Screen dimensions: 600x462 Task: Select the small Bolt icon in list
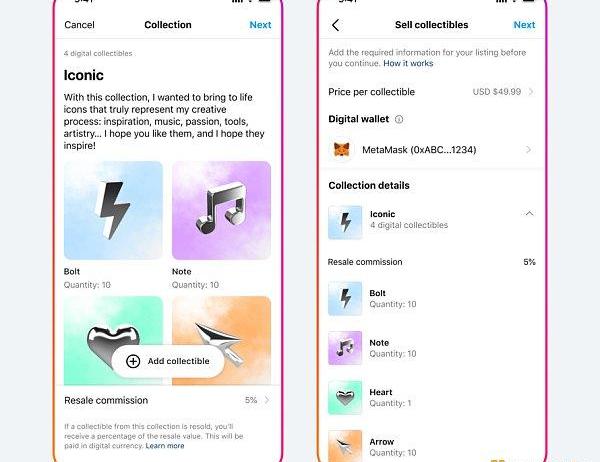pyautogui.click(x=345, y=299)
